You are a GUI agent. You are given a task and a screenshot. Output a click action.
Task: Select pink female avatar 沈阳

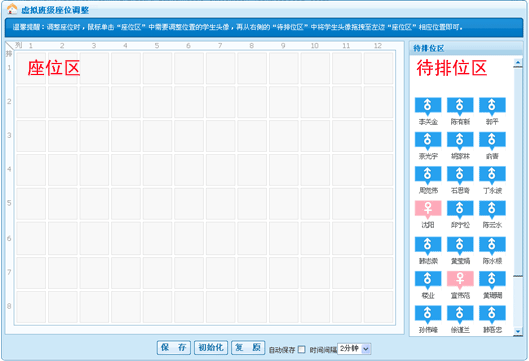coord(428,209)
